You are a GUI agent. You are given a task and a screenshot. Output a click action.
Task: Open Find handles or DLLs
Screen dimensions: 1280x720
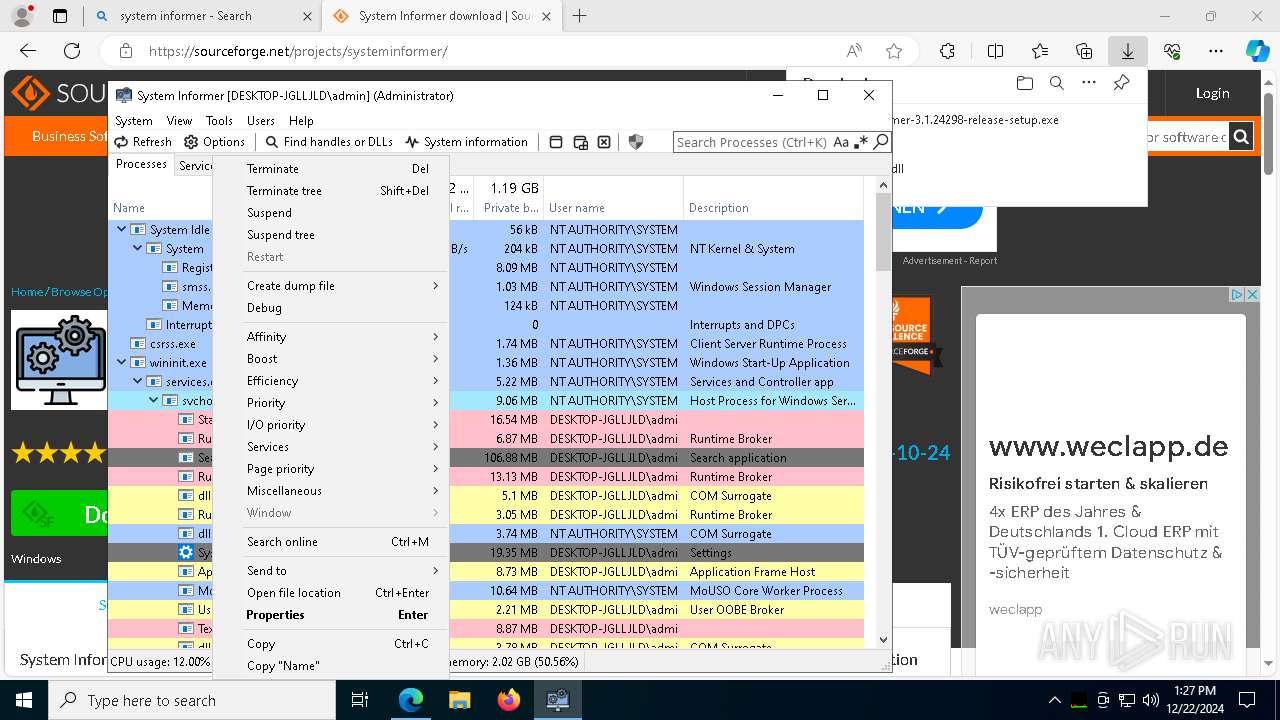[328, 142]
